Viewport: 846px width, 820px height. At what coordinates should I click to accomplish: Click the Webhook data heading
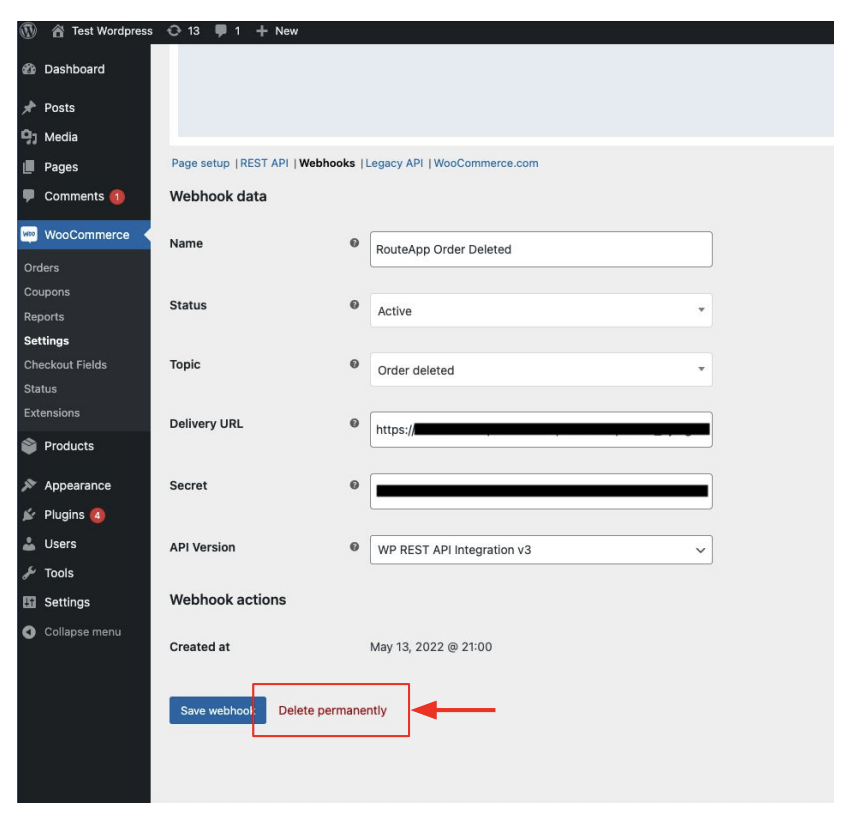[x=218, y=196]
